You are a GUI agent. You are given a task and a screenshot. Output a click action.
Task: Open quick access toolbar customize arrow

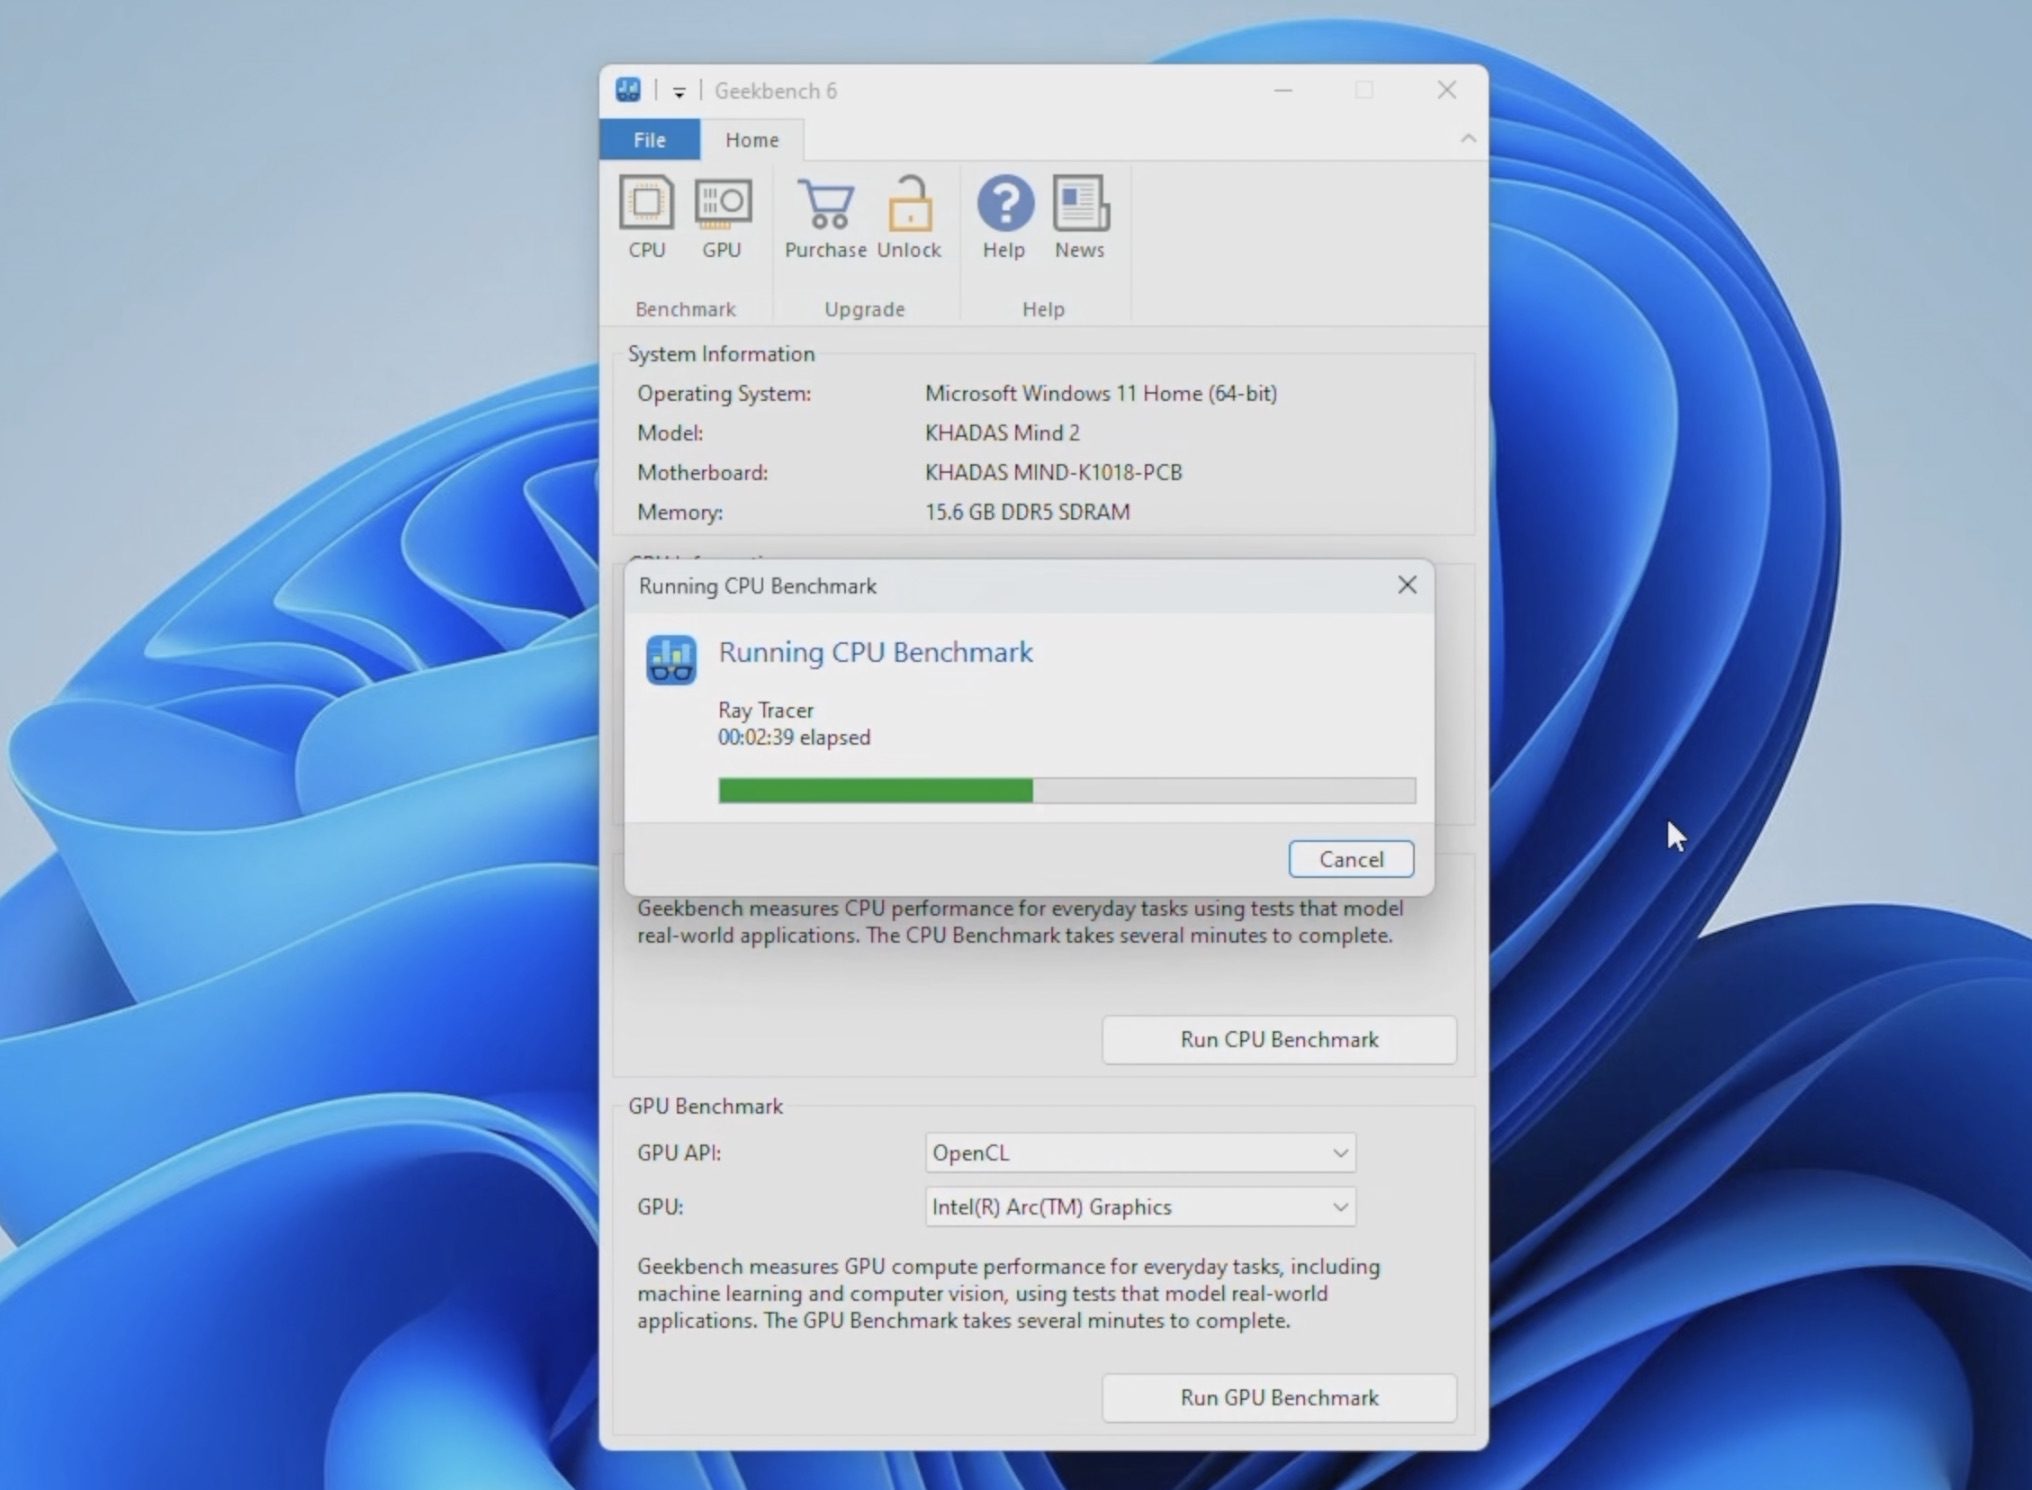679,92
